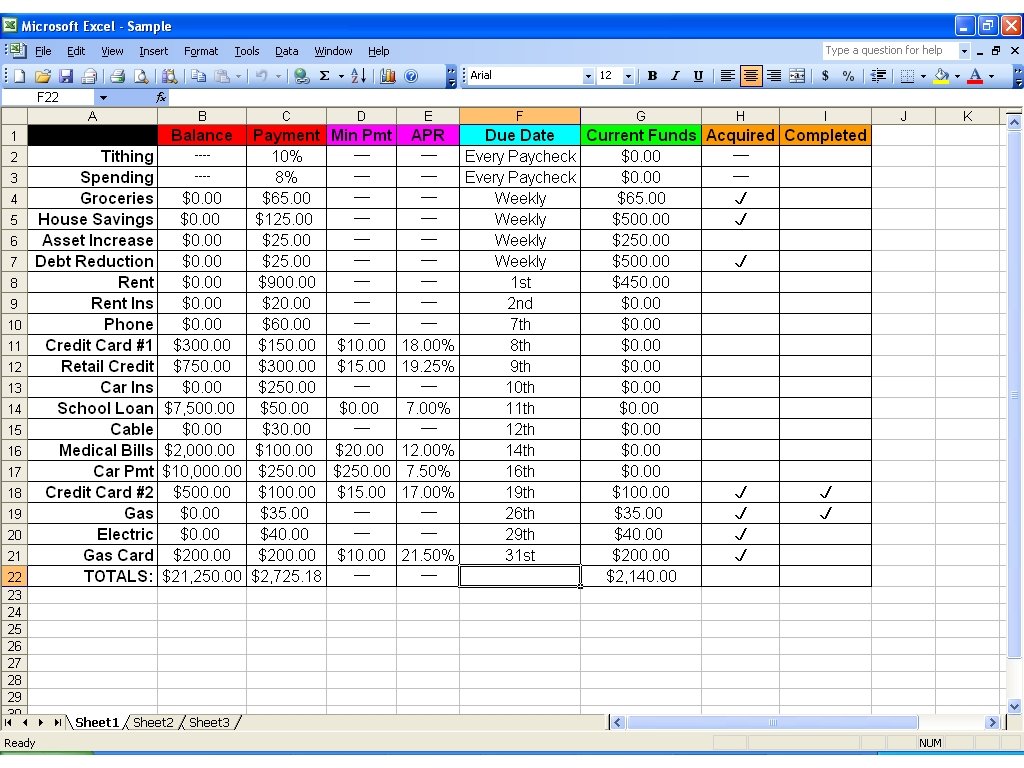Insert a hyperlink with the globe icon

click(301, 76)
